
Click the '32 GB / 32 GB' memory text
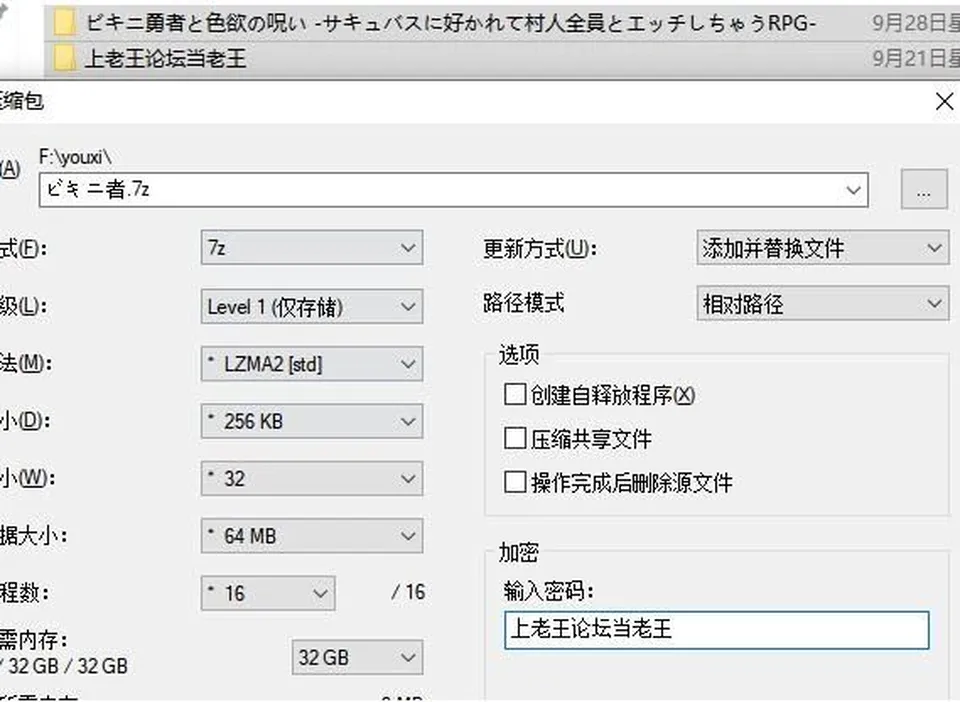[x=67, y=665]
